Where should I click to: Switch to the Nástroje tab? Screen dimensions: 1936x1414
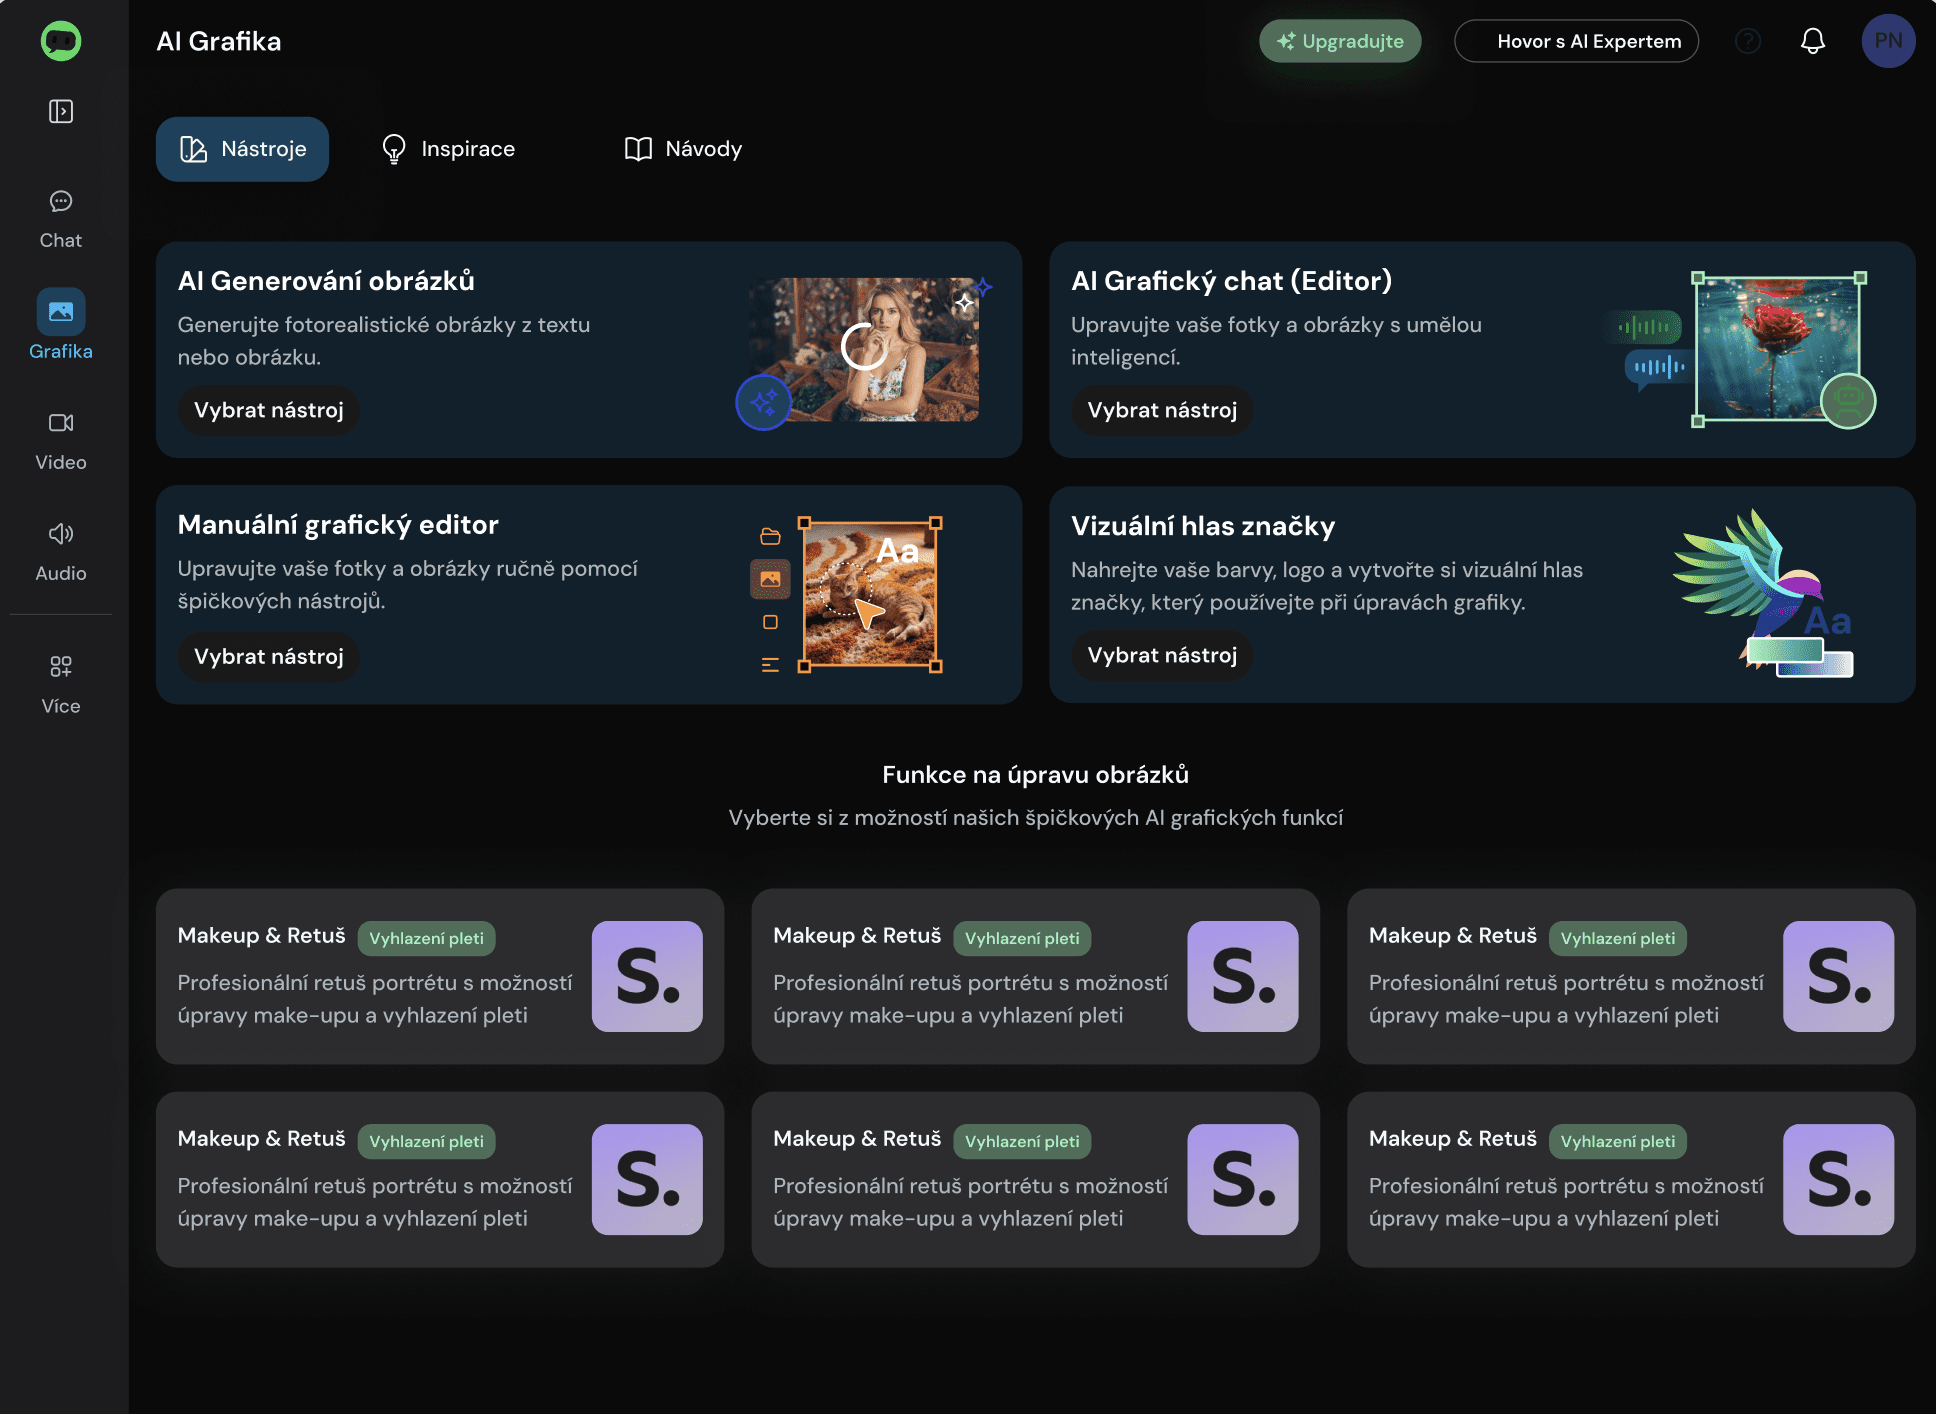(242, 149)
